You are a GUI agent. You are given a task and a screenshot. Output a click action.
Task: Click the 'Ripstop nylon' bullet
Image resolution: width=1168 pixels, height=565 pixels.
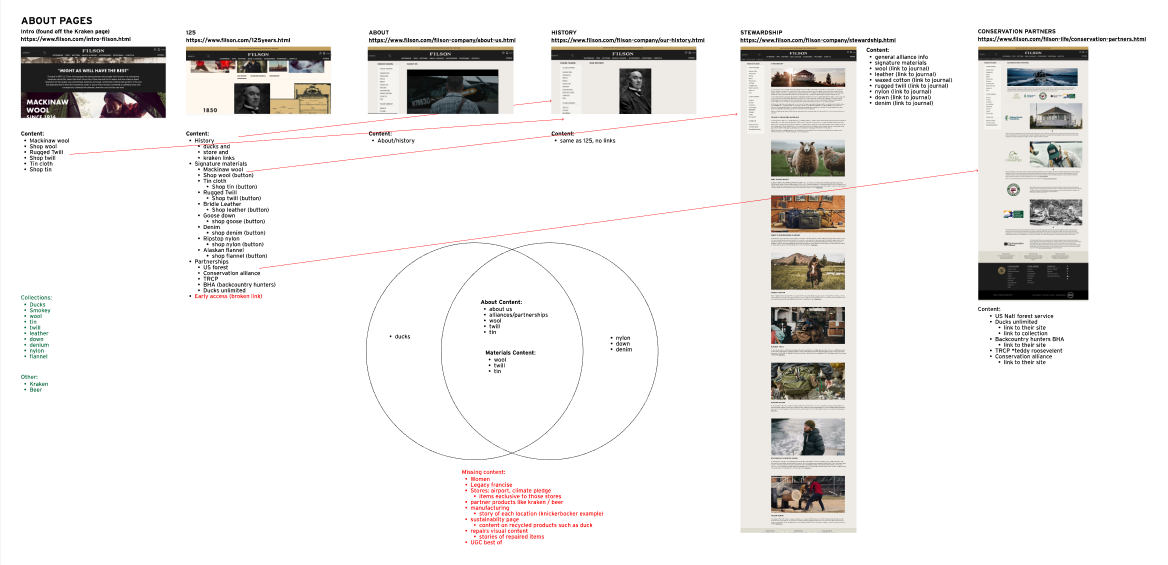tap(221, 238)
